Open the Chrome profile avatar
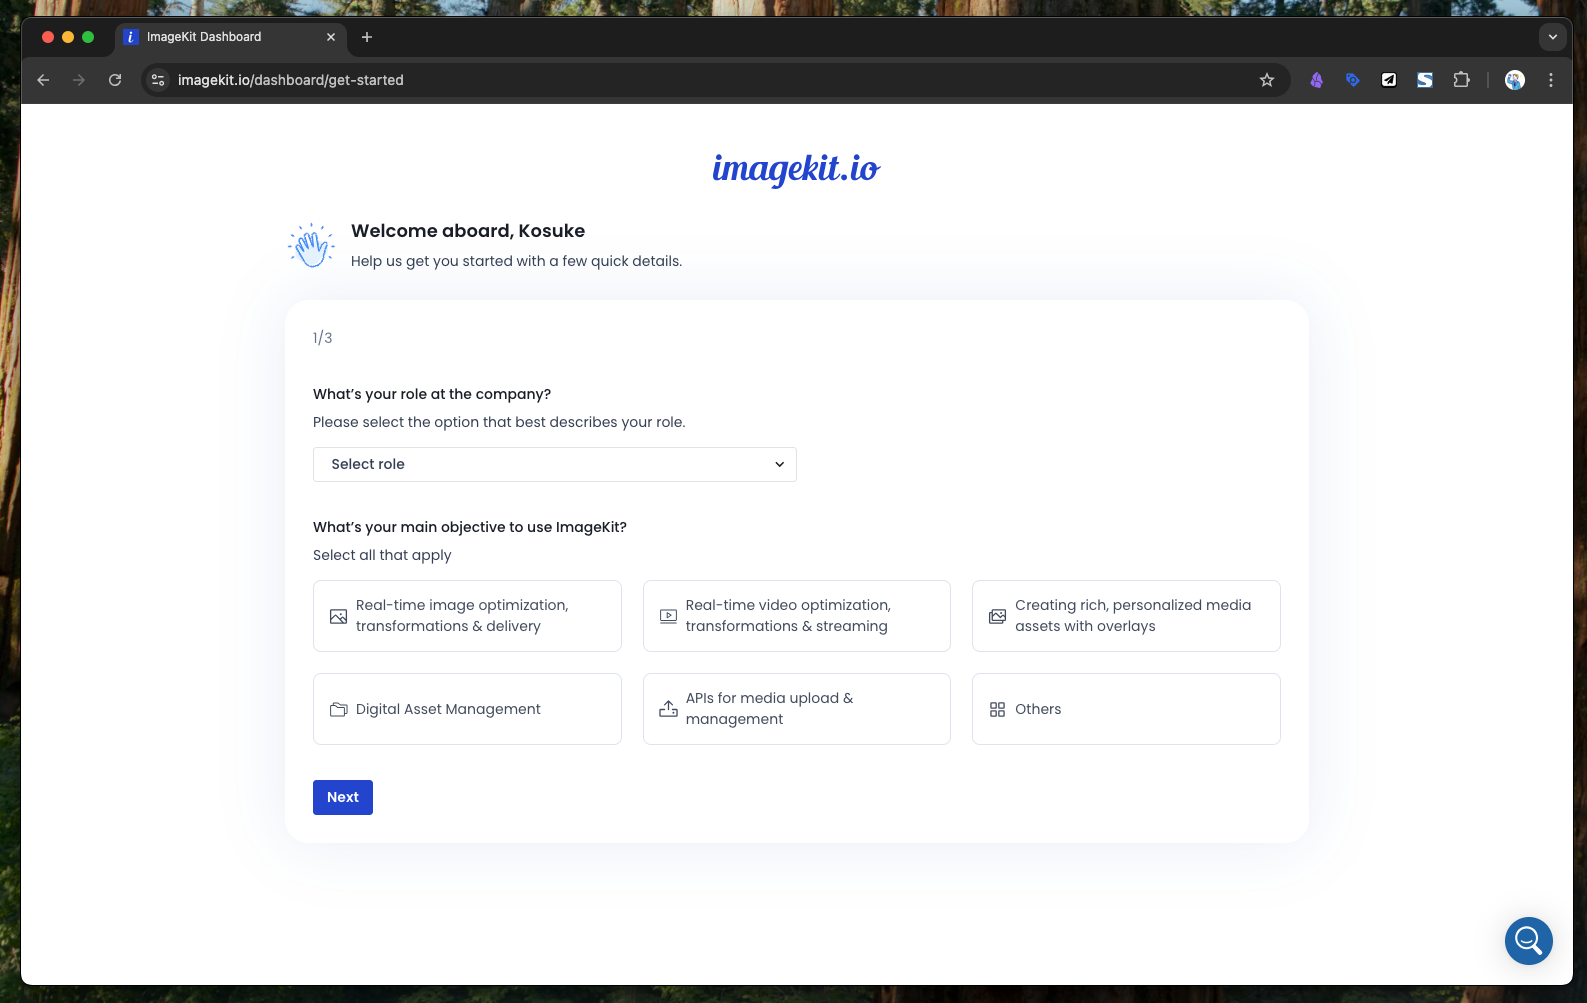The width and height of the screenshot is (1587, 1003). click(x=1515, y=80)
